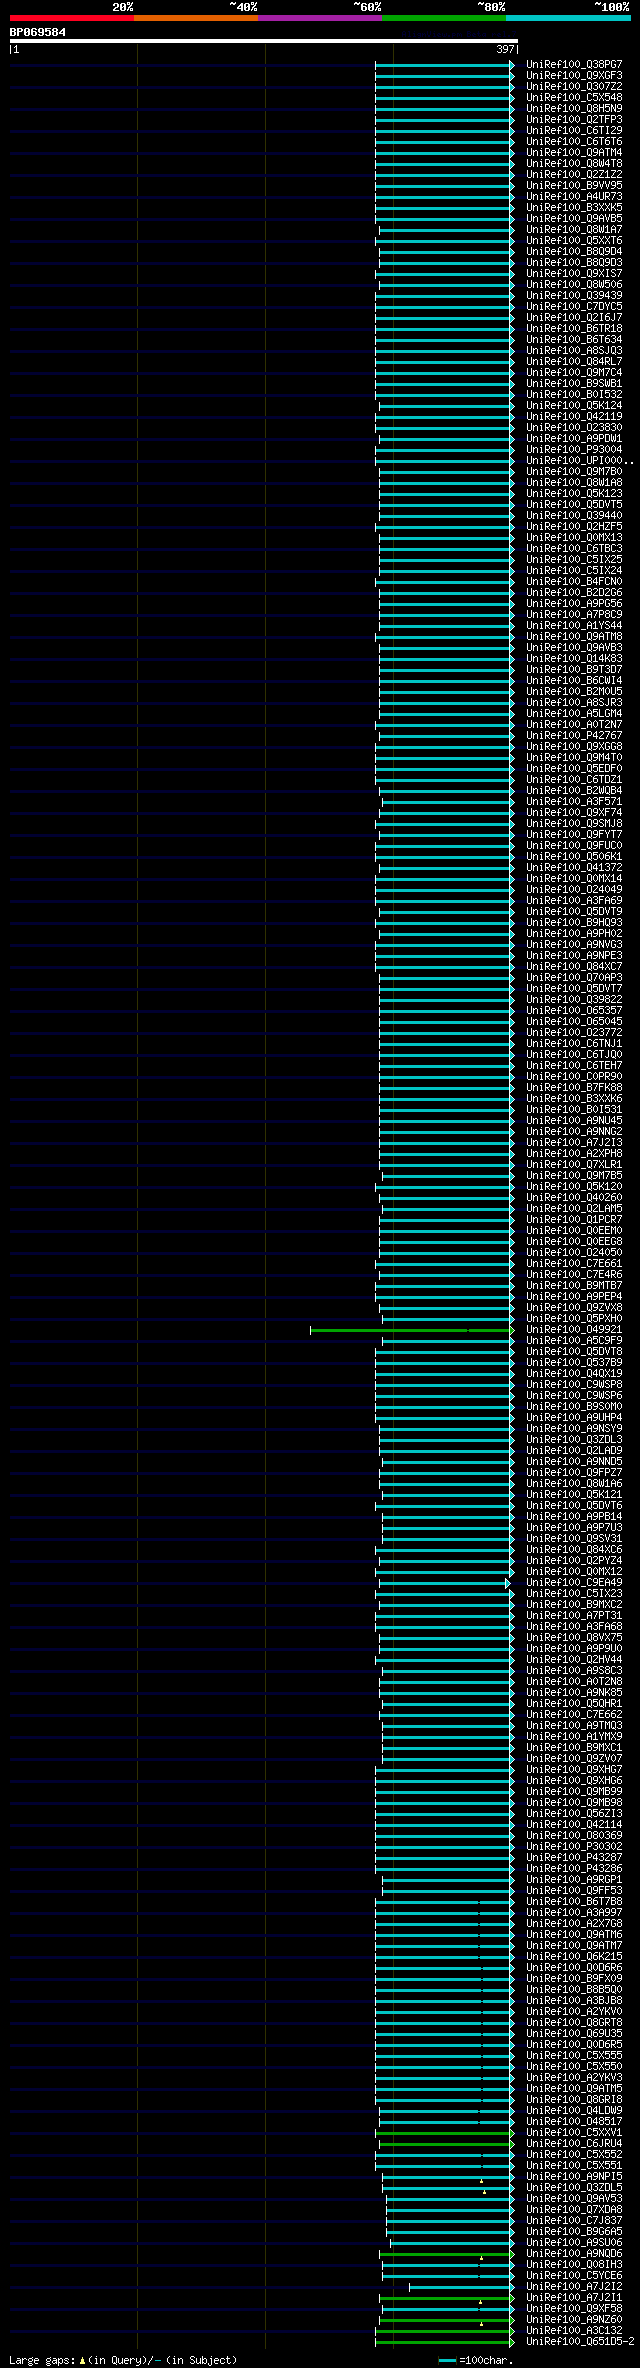
Task: Click hit label UniRef100_P43286
Action: (x=574, y=1868)
